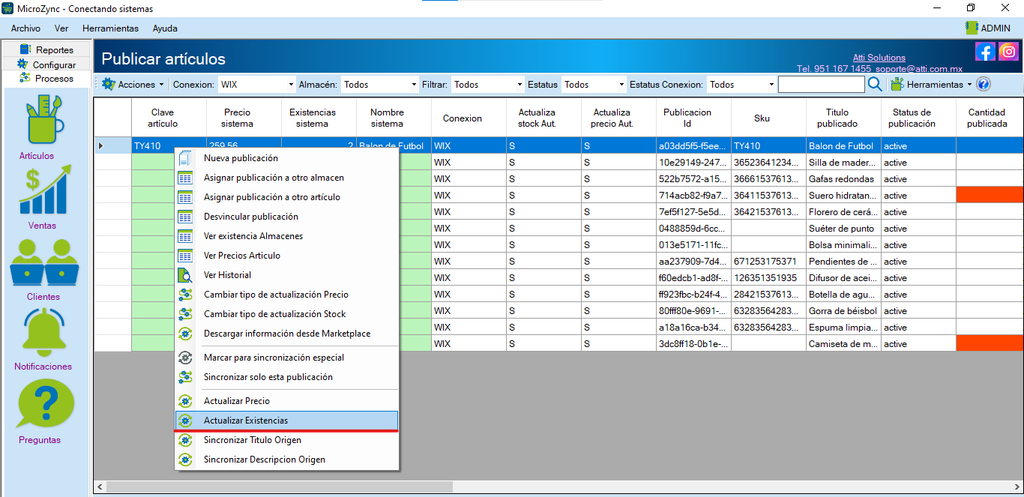Click icon beside Asignar publicación a otro artículo
1024x497 pixels.
(x=185, y=197)
